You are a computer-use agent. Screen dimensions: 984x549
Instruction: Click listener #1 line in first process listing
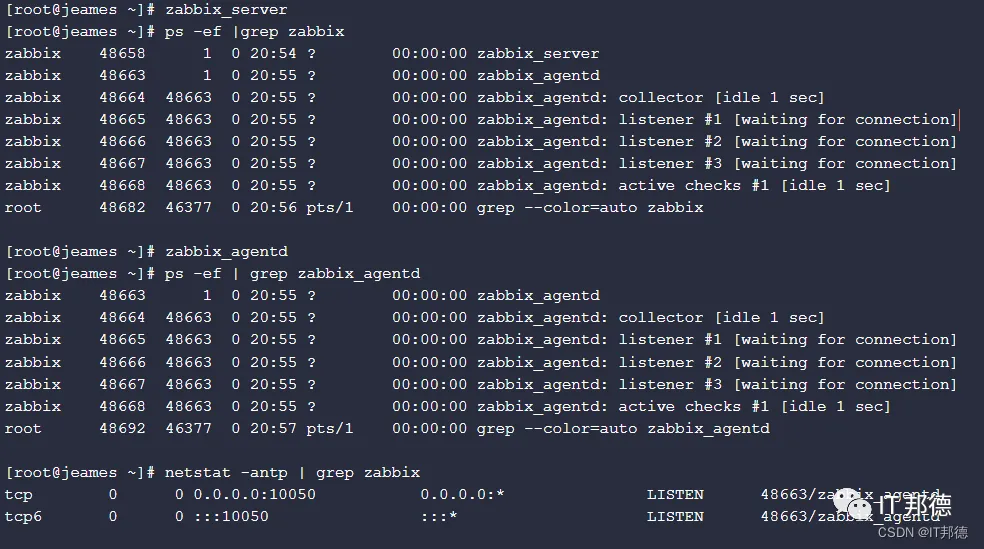[x=481, y=120]
